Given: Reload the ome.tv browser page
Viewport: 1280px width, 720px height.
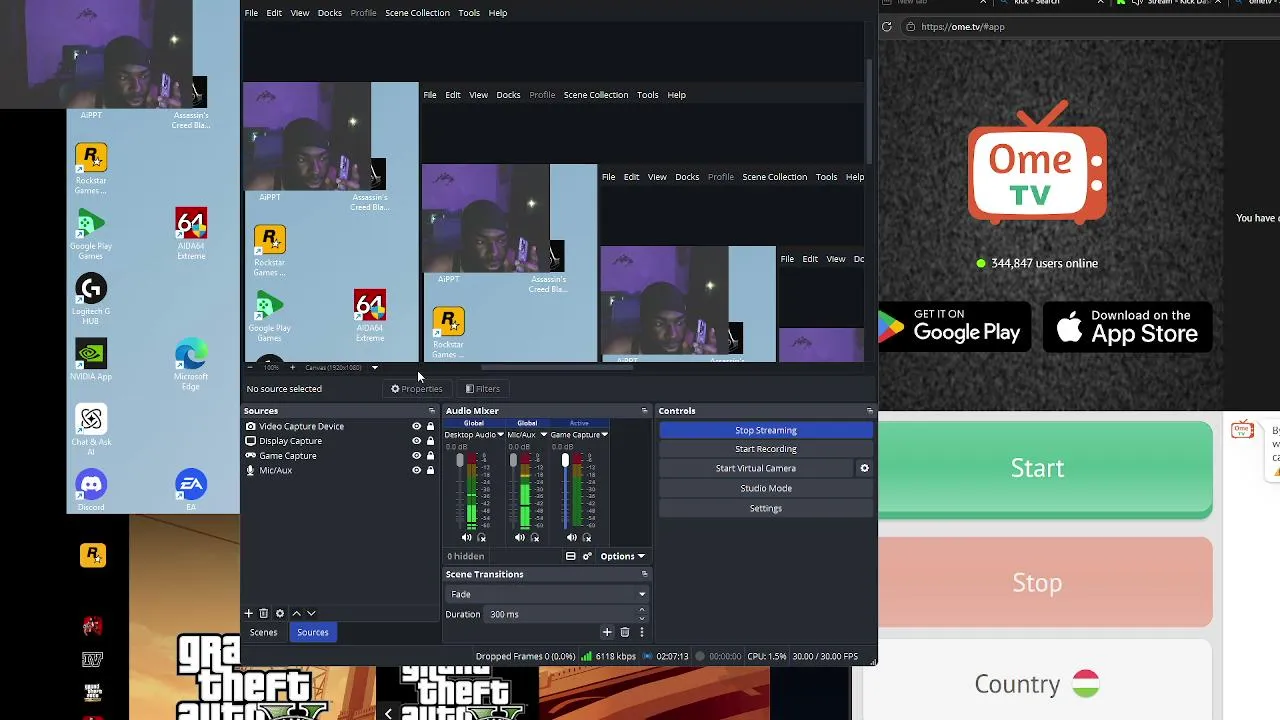Looking at the screenshot, I should click(x=887, y=27).
